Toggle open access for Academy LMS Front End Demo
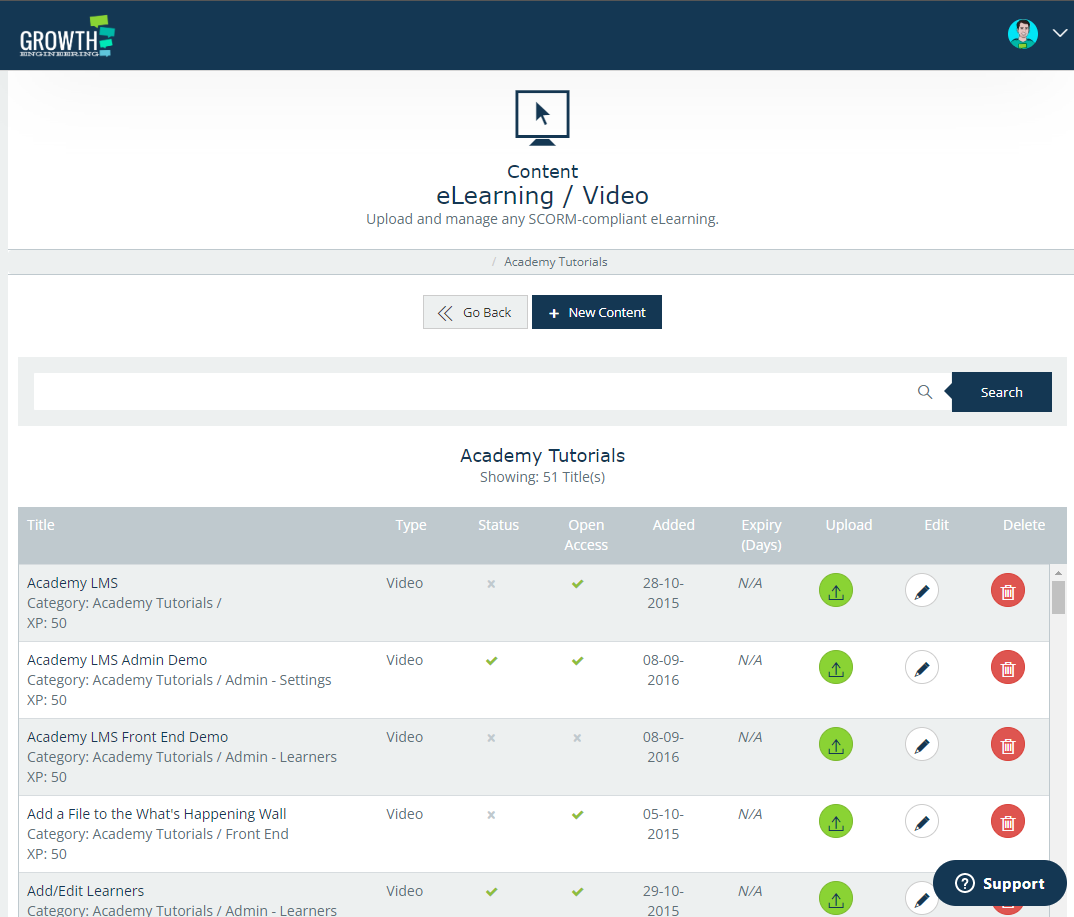 pos(577,738)
